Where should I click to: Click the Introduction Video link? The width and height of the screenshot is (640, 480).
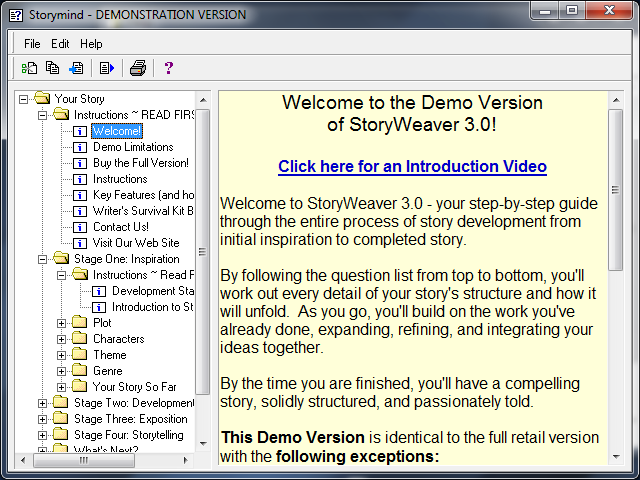pyautogui.click(x=412, y=166)
